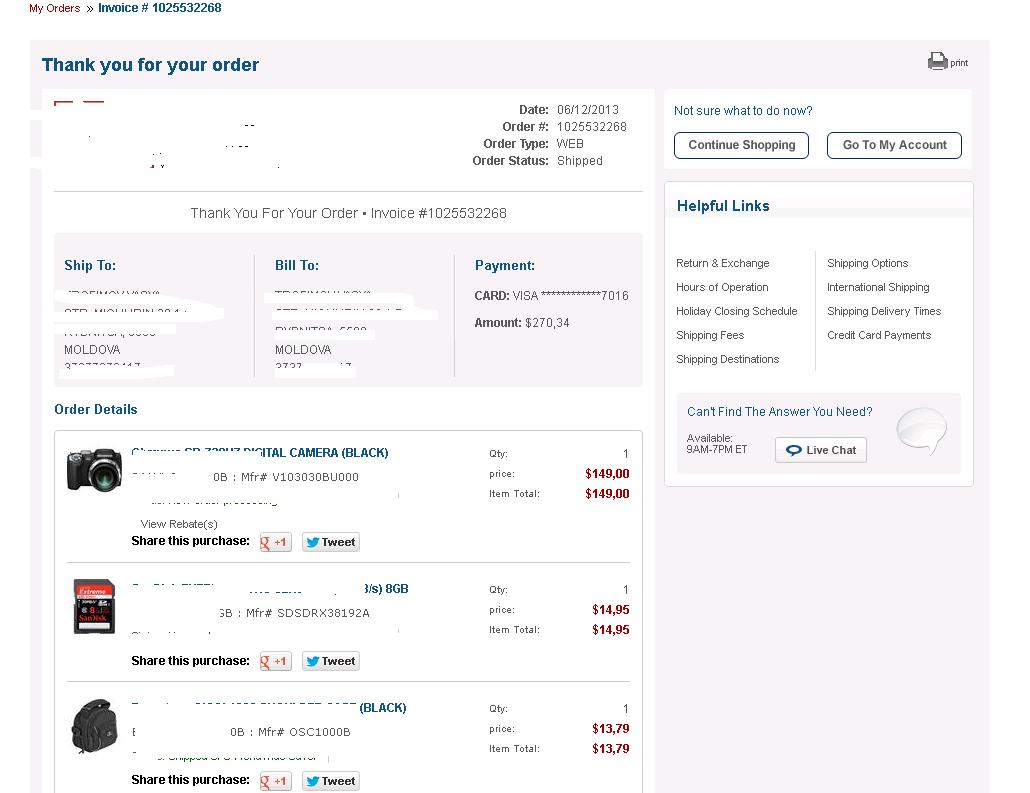Screen dimensions: 1030x793
Task: Open the Holiday Closing Schedule link
Action: click(x=736, y=311)
